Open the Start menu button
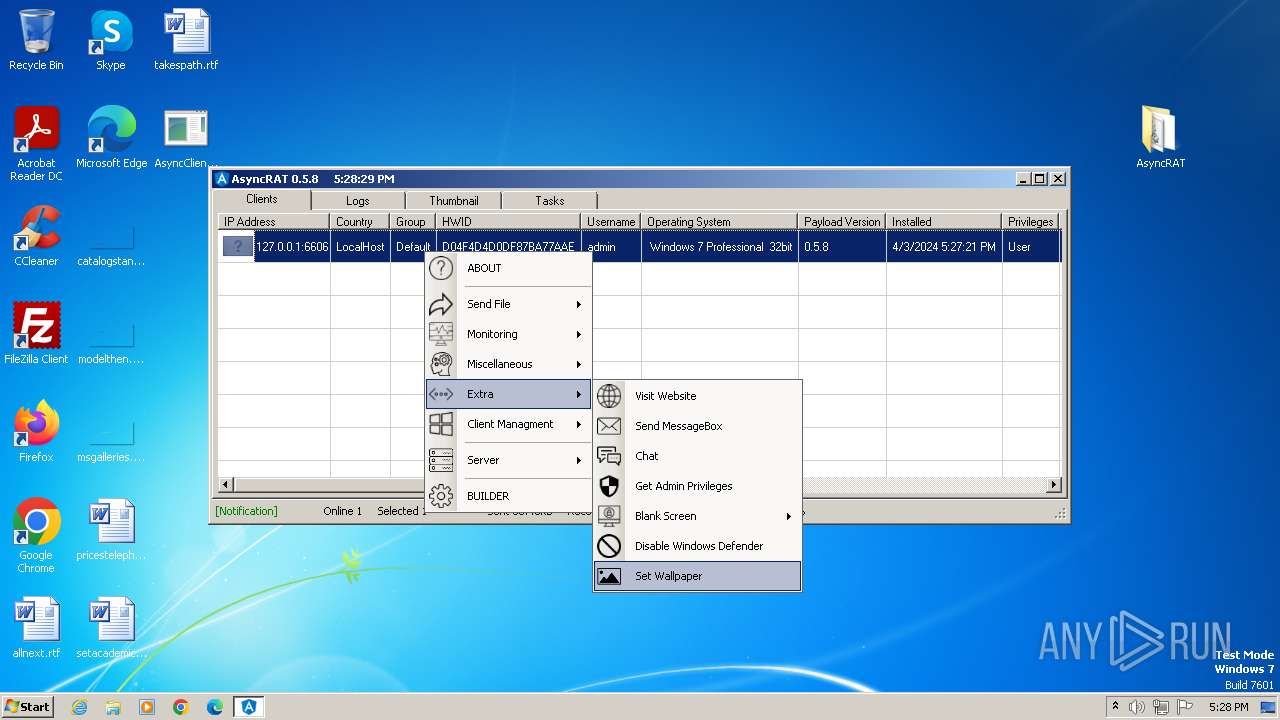 (28, 707)
